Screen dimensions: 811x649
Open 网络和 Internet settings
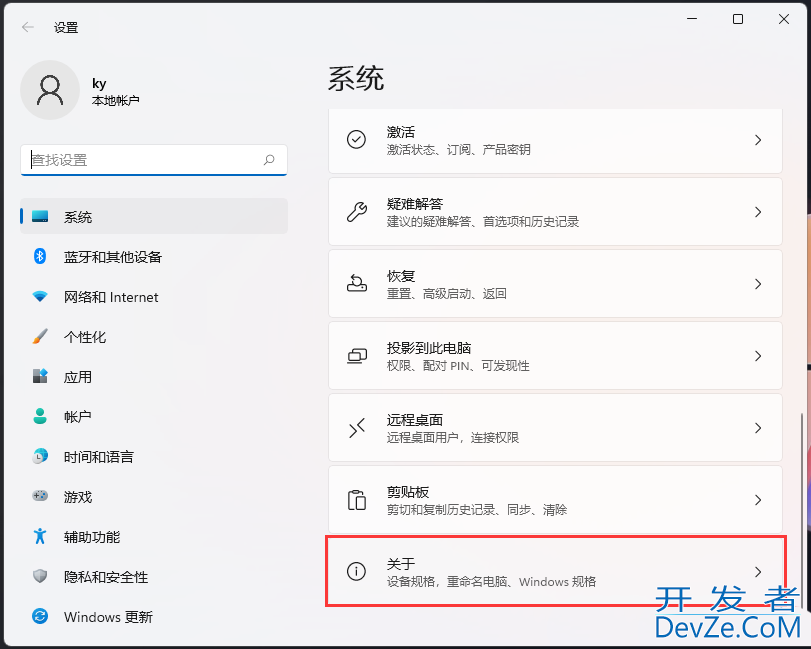tap(154, 296)
